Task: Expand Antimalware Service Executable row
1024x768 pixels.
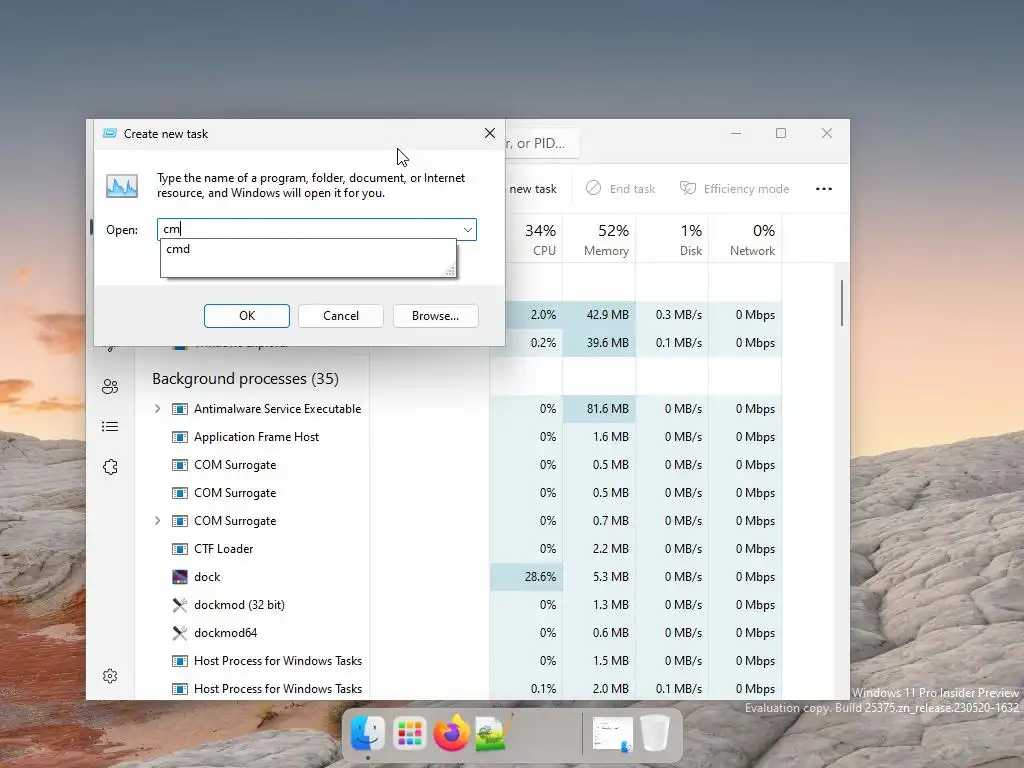Action: pos(157,409)
